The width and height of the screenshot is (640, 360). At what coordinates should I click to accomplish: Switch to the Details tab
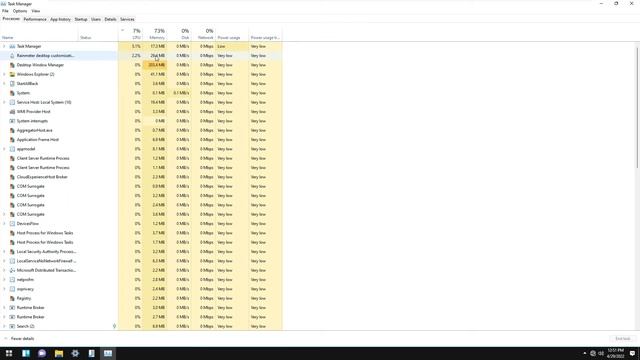[x=110, y=19]
